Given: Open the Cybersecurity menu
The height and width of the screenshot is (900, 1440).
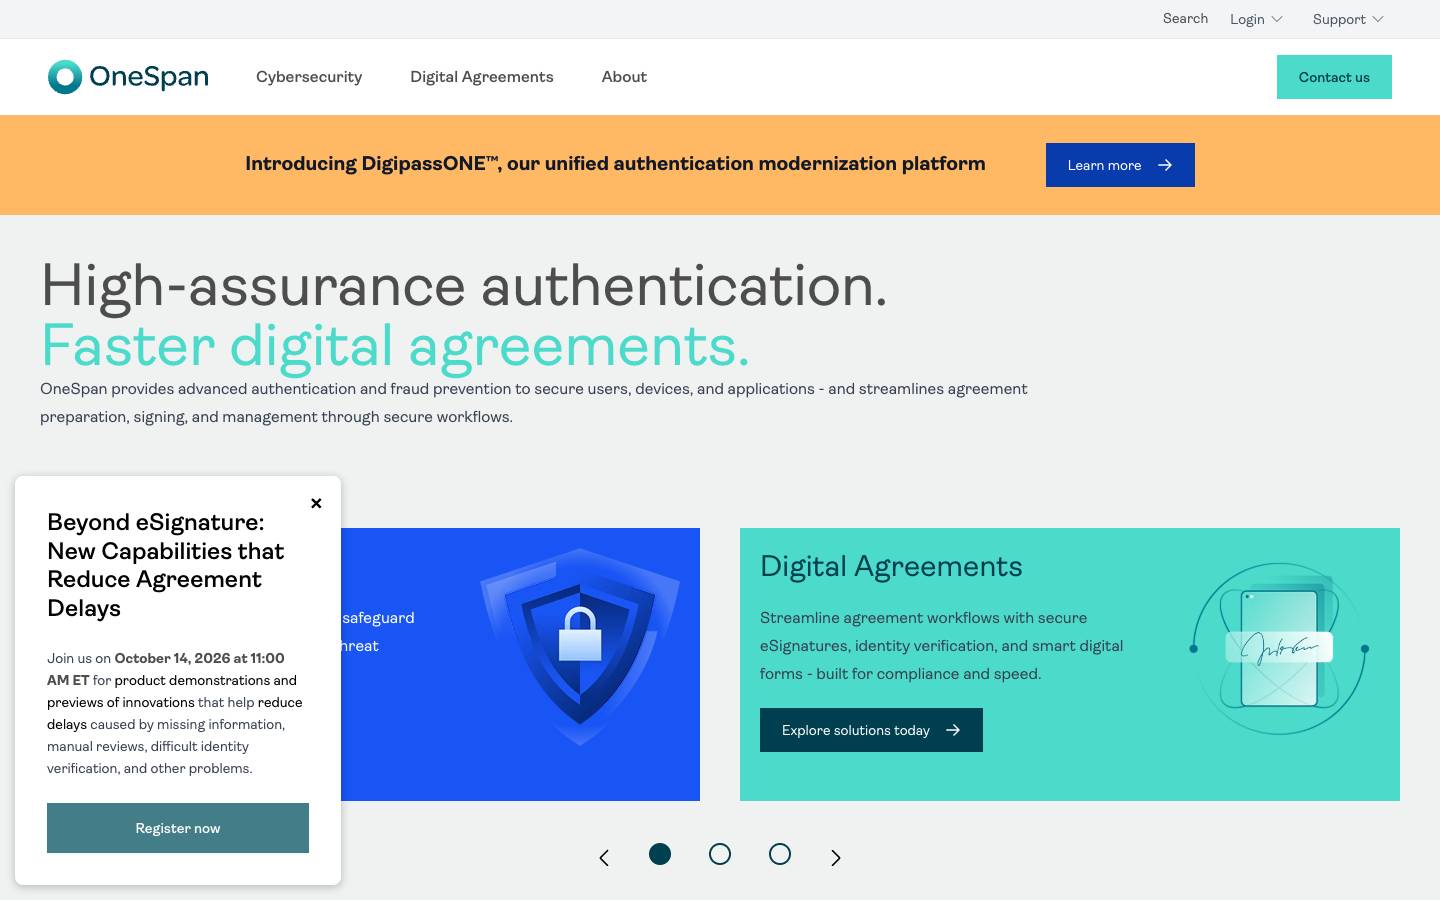Looking at the screenshot, I should pyautogui.click(x=309, y=77).
